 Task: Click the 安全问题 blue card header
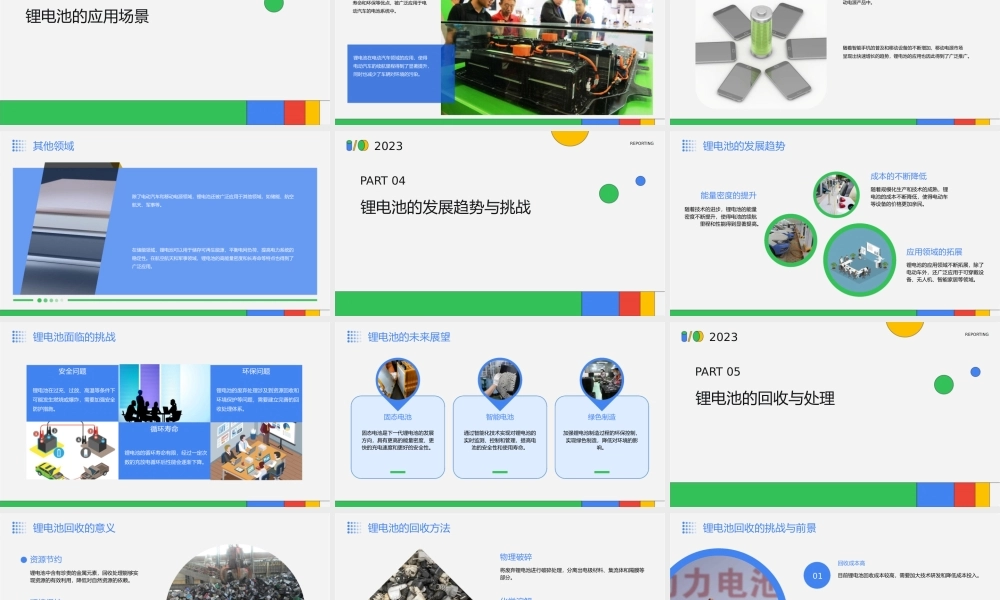[x=72, y=371]
